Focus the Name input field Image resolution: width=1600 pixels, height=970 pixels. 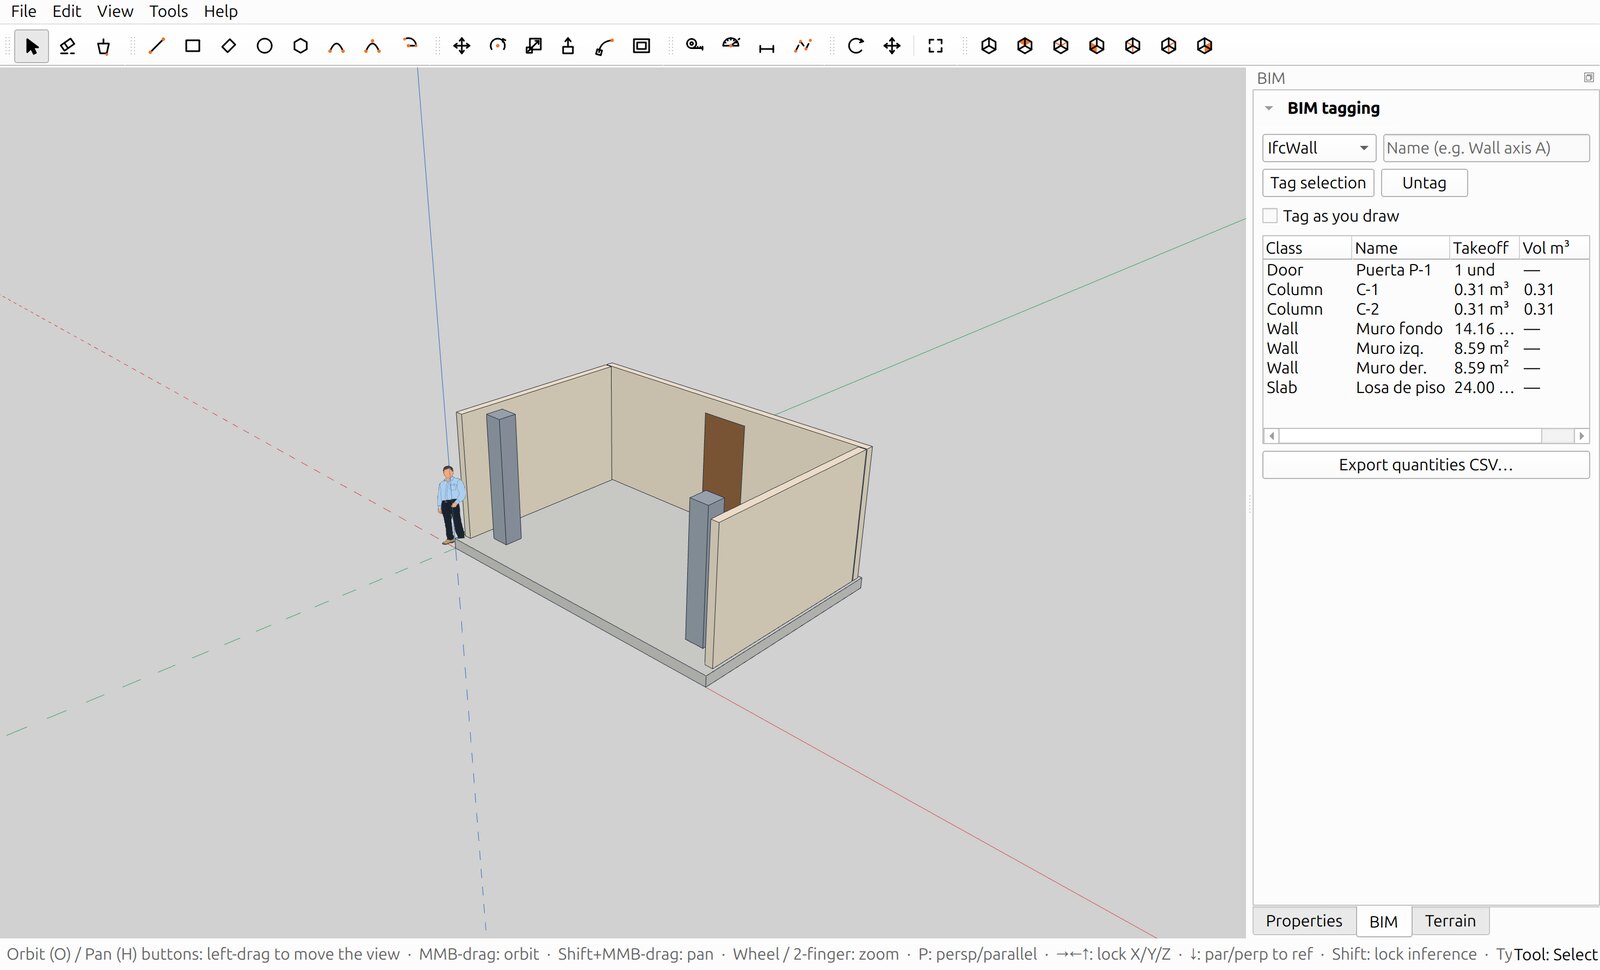(1486, 148)
